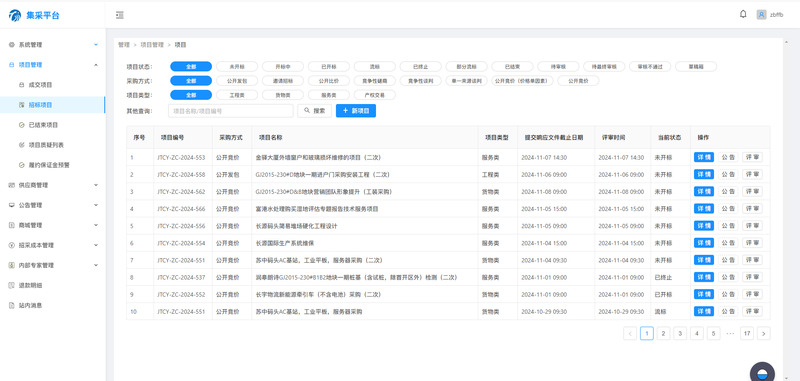Filter project status by 部分流标

tap(466, 66)
